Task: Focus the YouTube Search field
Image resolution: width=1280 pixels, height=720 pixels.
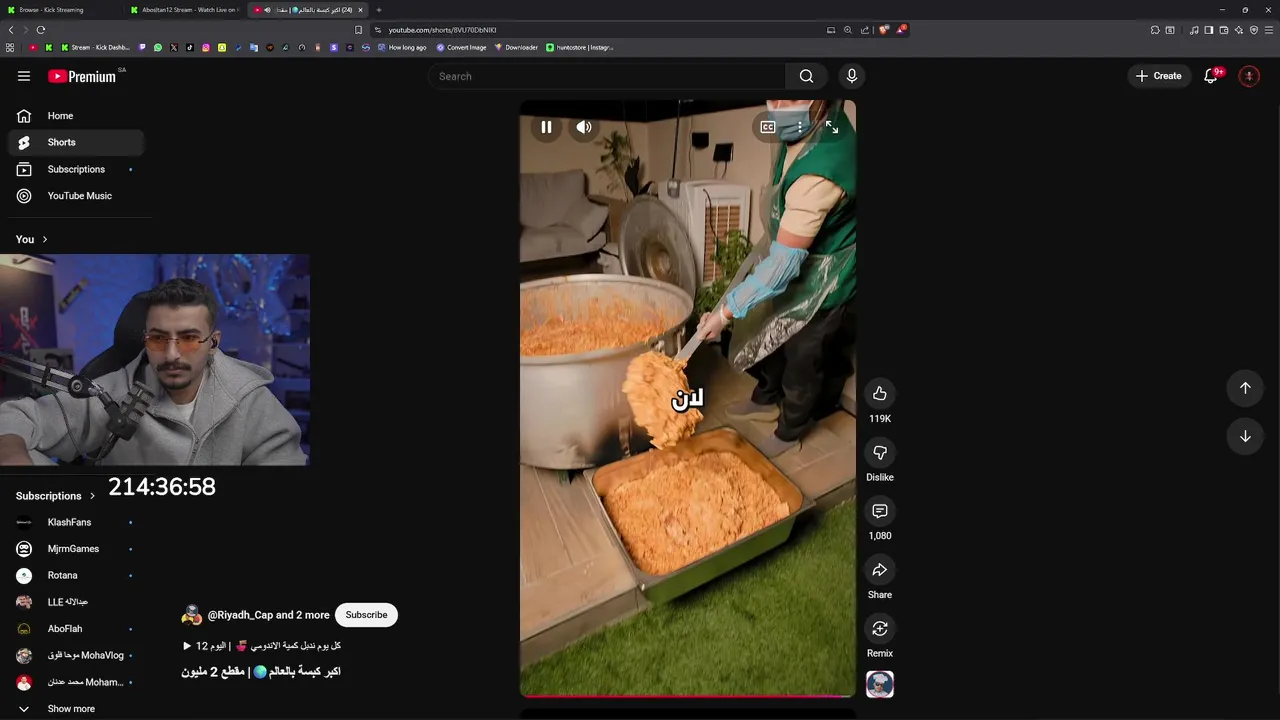Action: pos(607,76)
